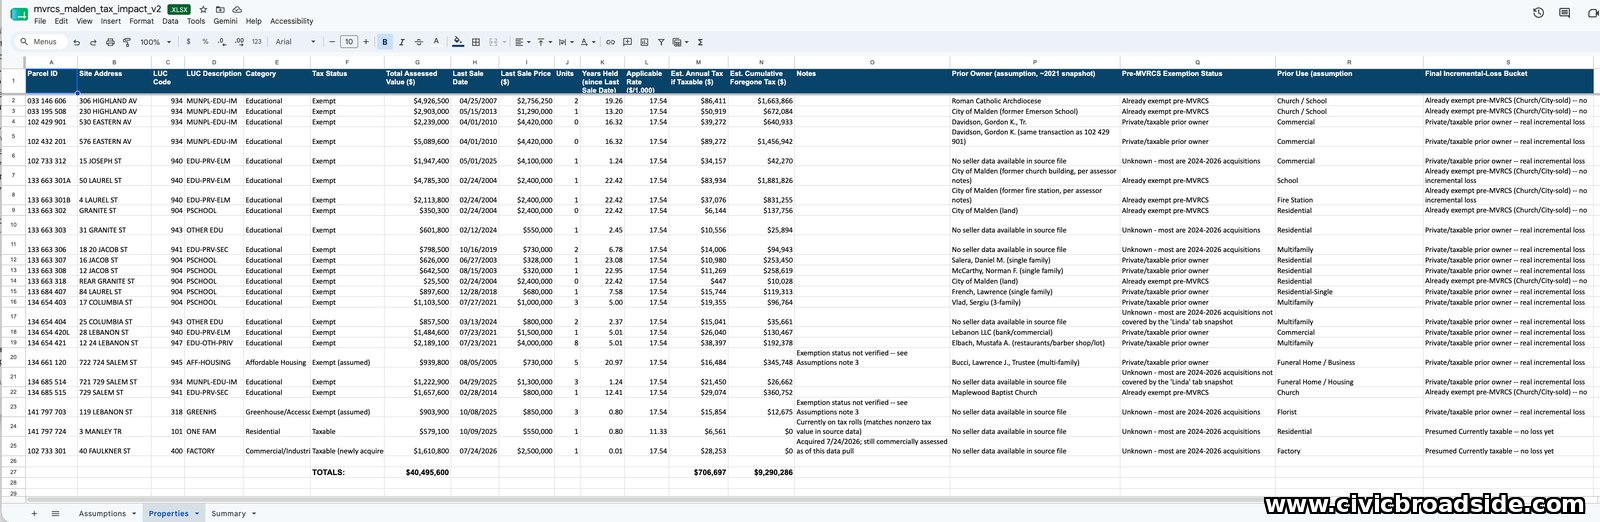Select cell with 306 HIGHLAND AV
1600x522 pixels.
(114, 100)
